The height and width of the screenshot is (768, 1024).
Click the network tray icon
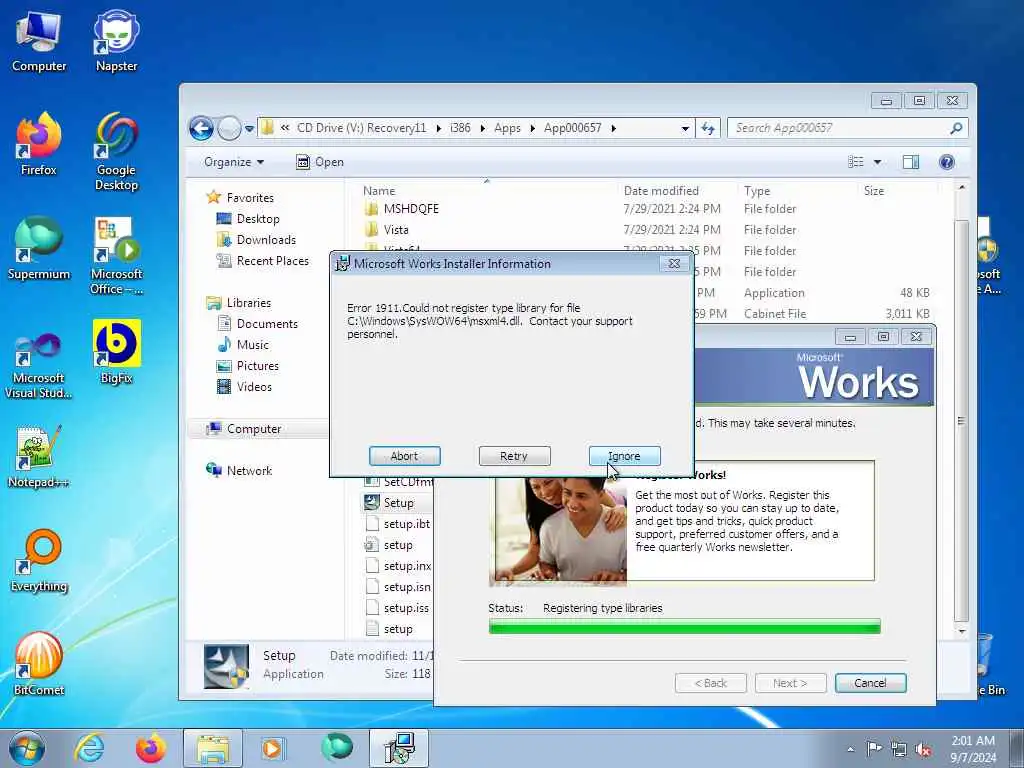point(899,749)
